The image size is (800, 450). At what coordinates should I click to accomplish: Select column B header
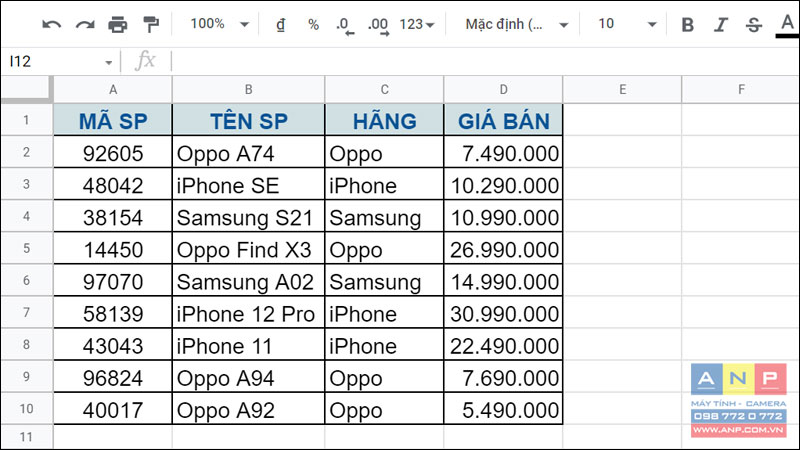point(248,90)
